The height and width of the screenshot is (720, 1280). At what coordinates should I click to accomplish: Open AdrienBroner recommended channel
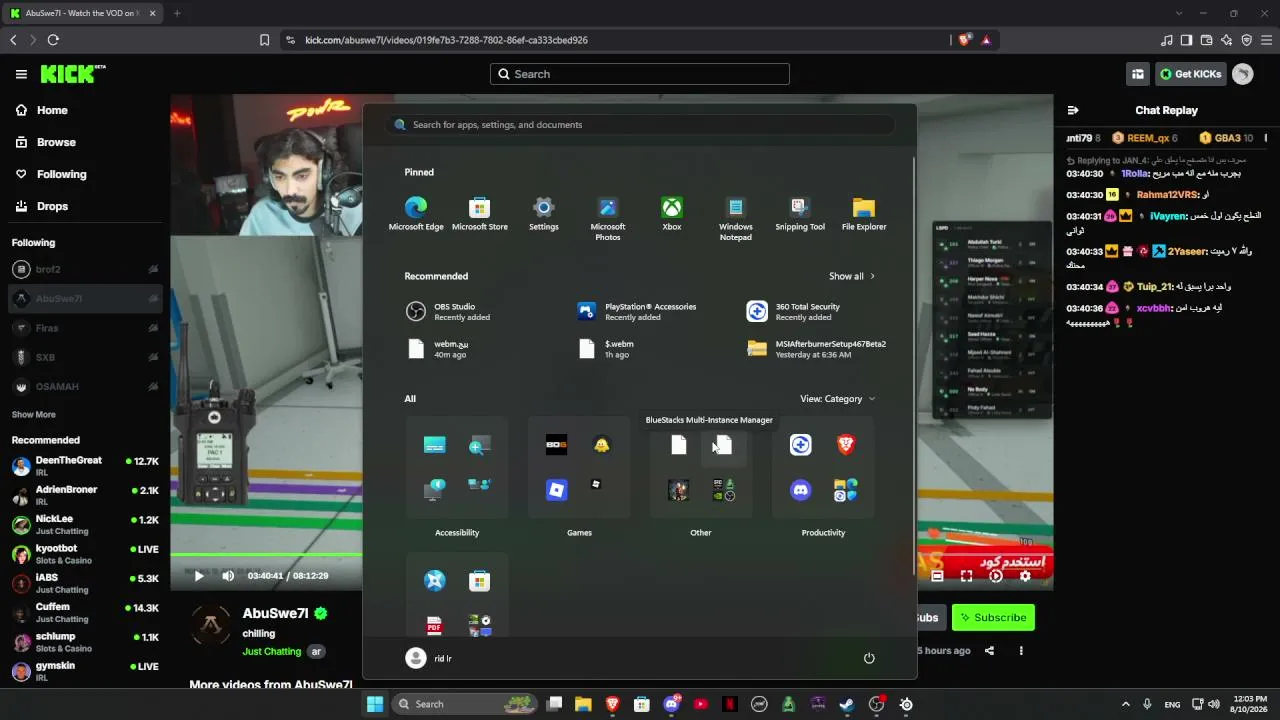85,495
